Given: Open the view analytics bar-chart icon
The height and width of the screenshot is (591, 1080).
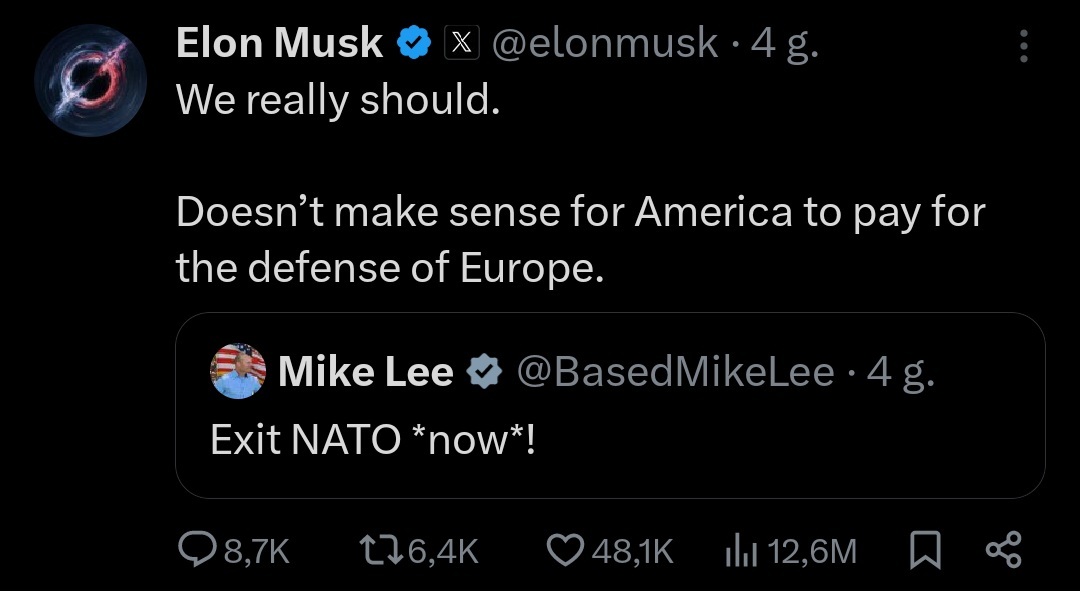Looking at the screenshot, I should (x=738, y=549).
